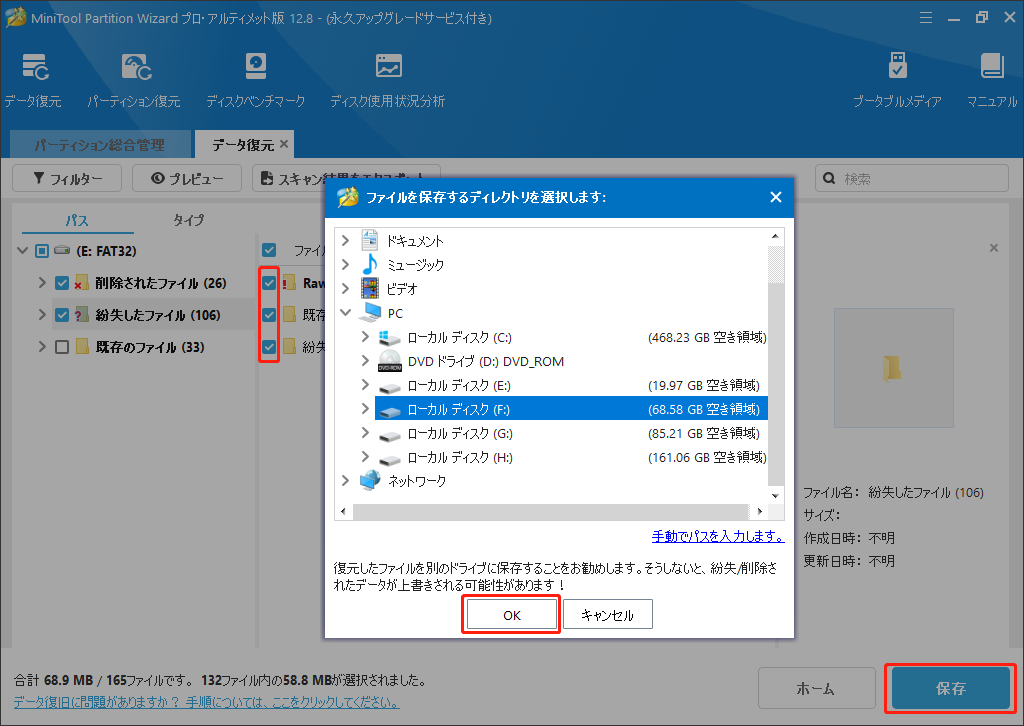Click the folder preview thumbnail

point(893,368)
